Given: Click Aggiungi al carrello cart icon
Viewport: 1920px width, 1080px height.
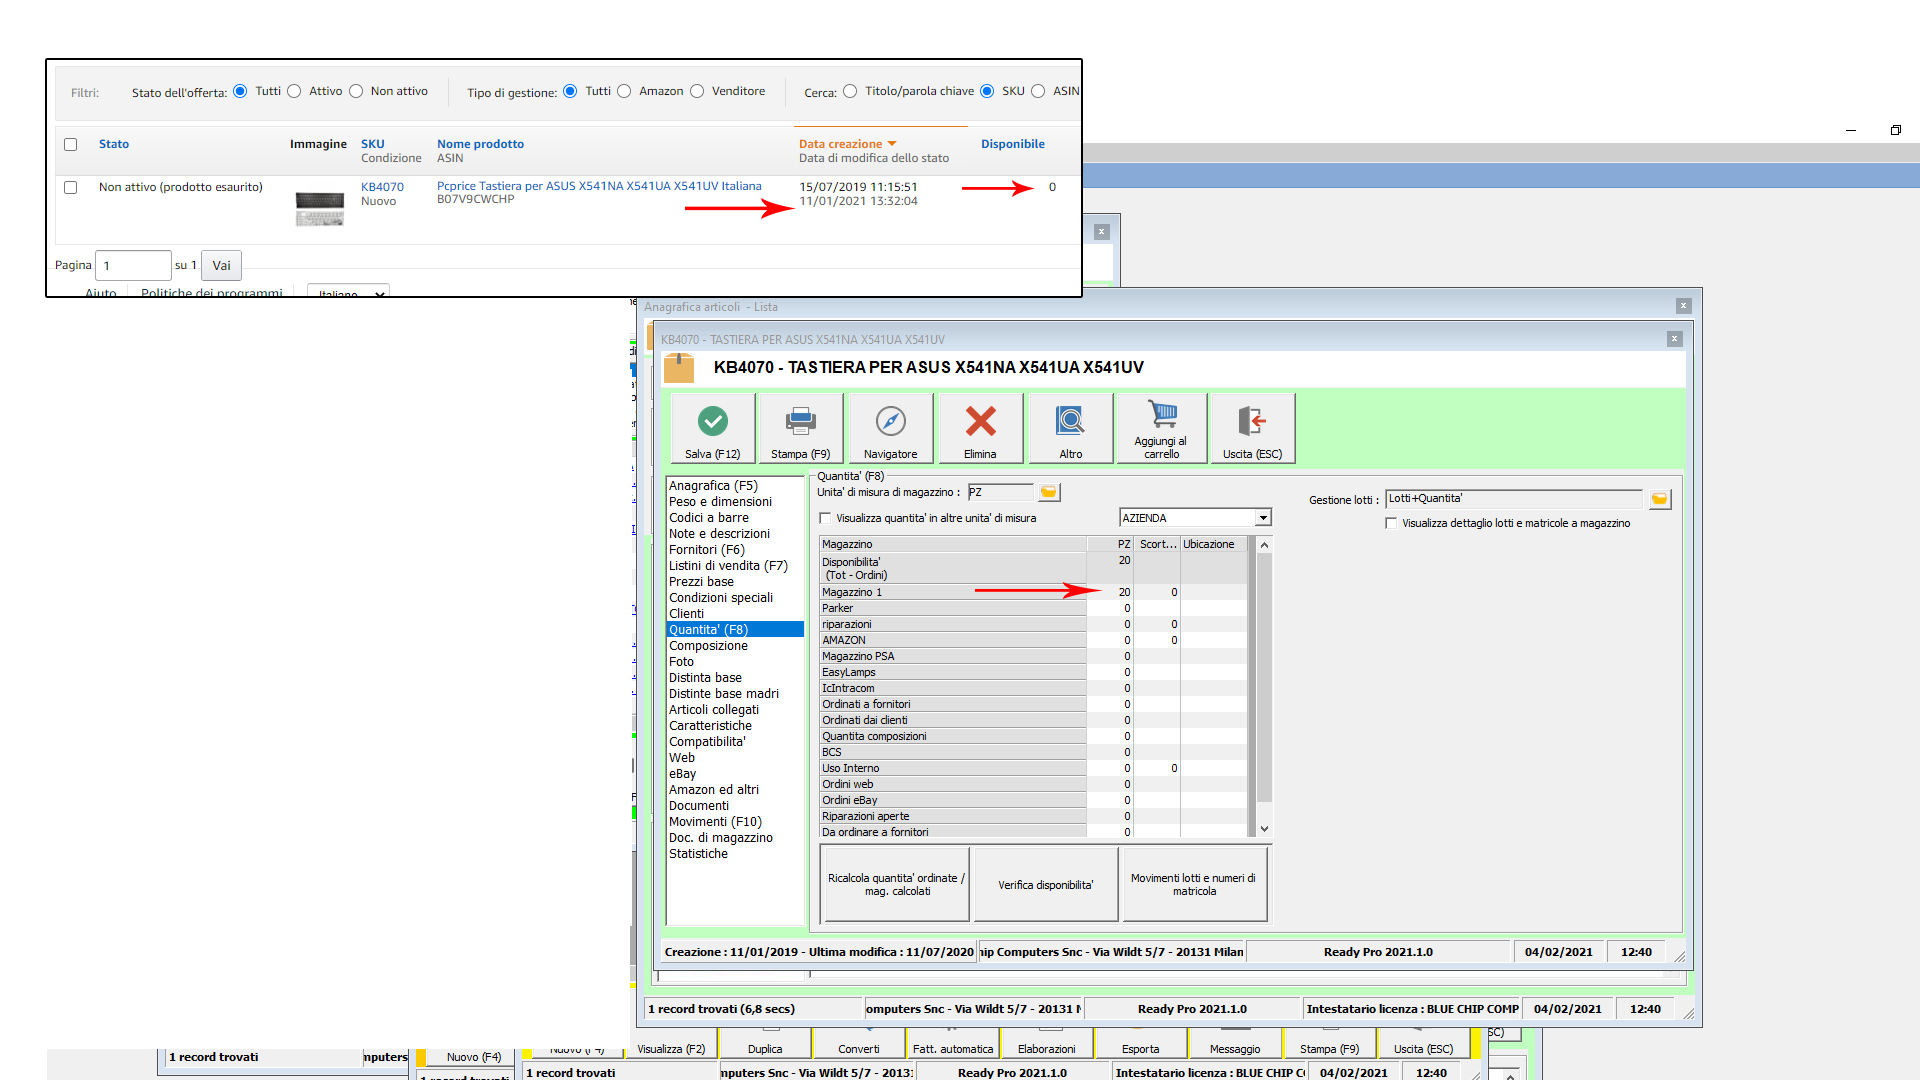Looking at the screenshot, I should 1161,428.
